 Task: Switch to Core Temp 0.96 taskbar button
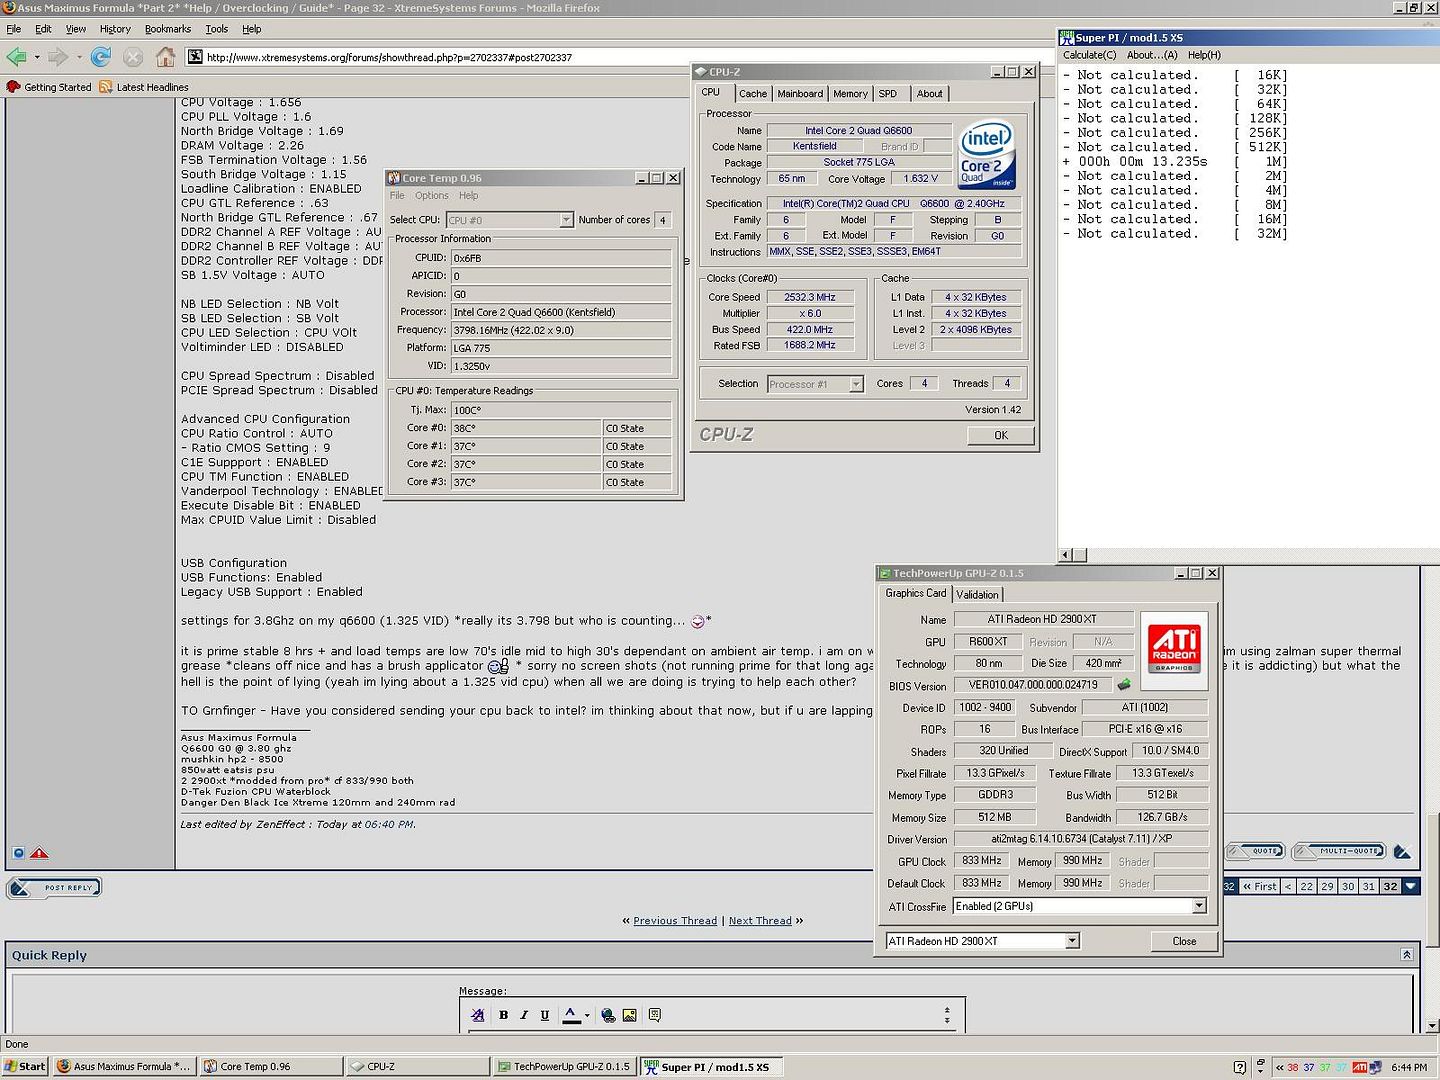[271, 1067]
